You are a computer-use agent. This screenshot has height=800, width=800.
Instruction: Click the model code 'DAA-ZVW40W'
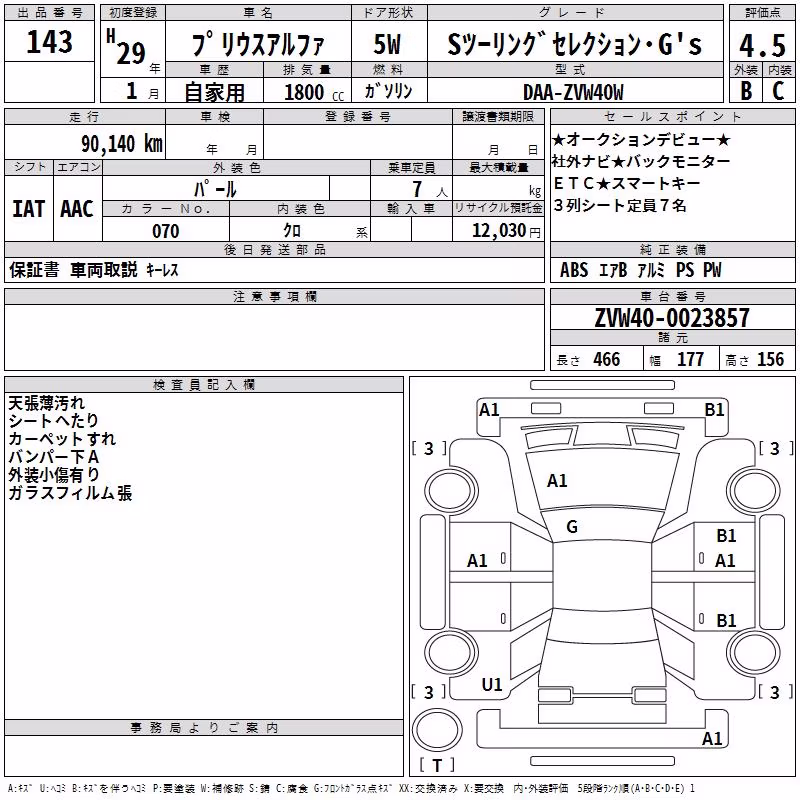click(573, 92)
